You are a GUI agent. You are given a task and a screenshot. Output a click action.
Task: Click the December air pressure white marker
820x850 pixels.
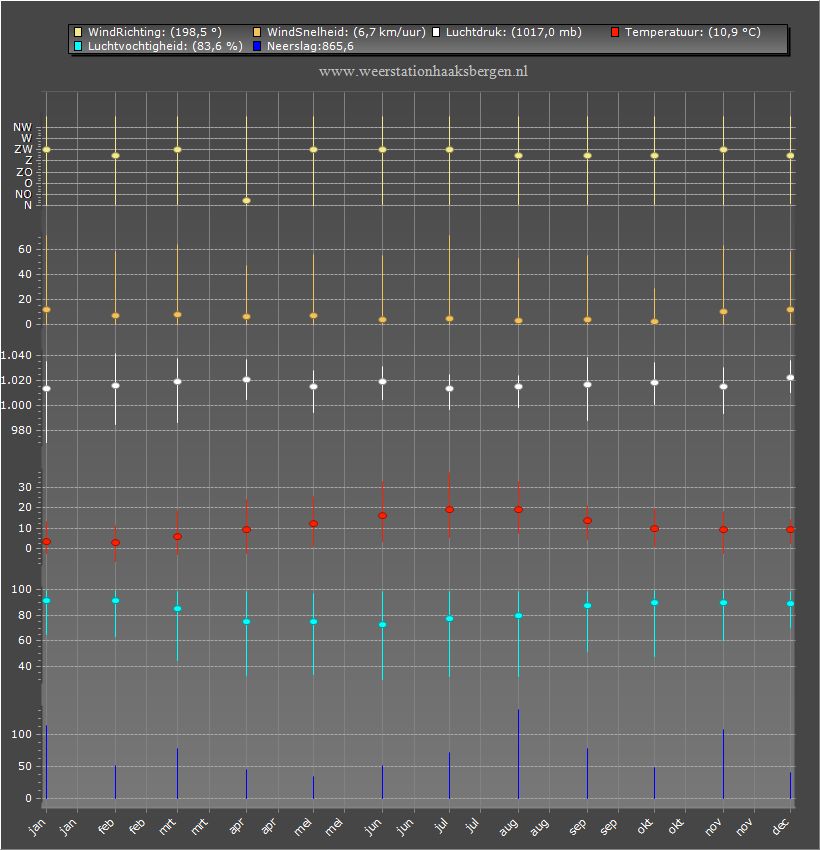click(x=791, y=378)
